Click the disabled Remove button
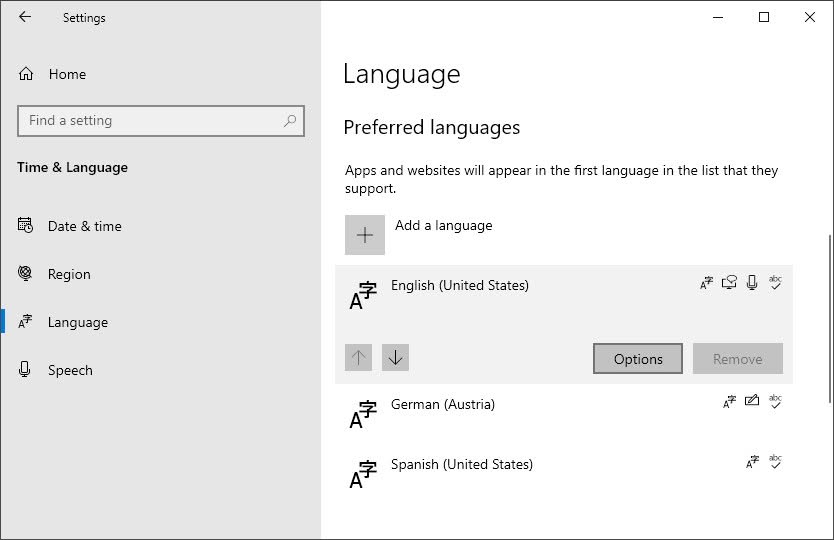Image resolution: width=834 pixels, height=540 pixels. (738, 359)
